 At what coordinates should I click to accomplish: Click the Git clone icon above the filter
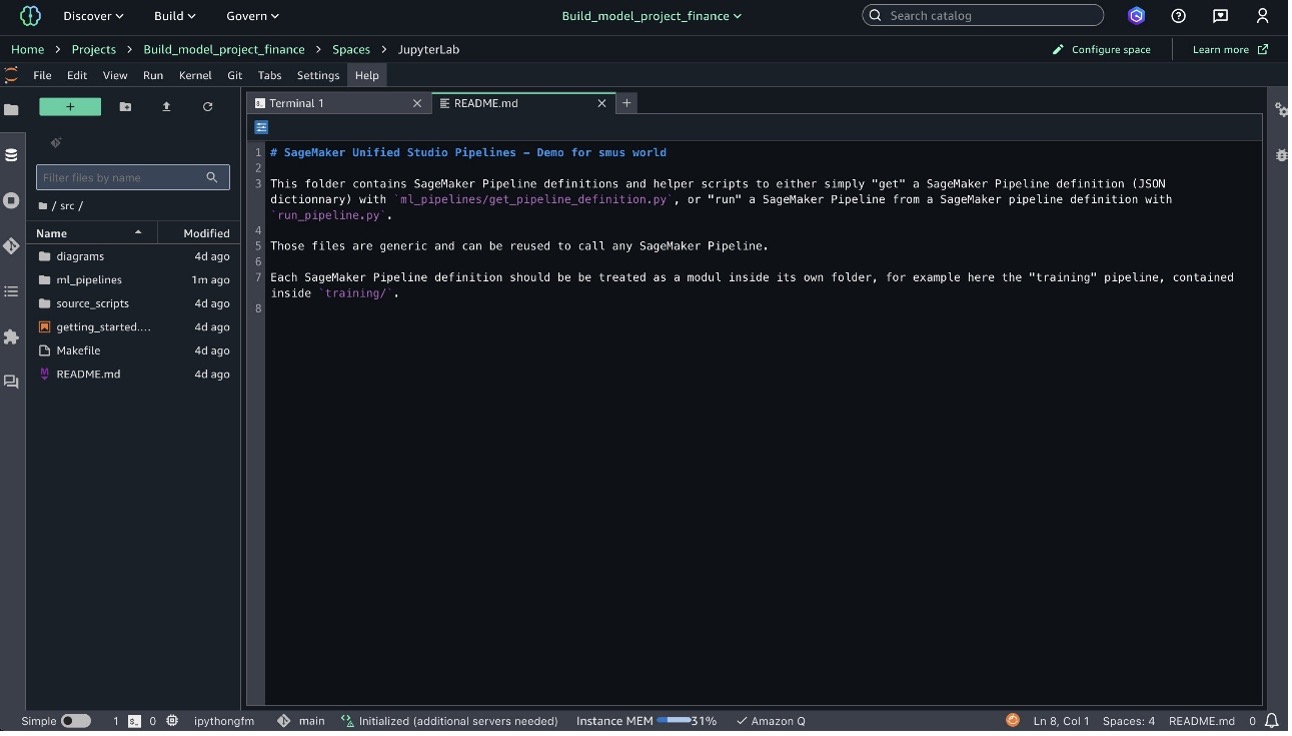pyautogui.click(x=56, y=142)
